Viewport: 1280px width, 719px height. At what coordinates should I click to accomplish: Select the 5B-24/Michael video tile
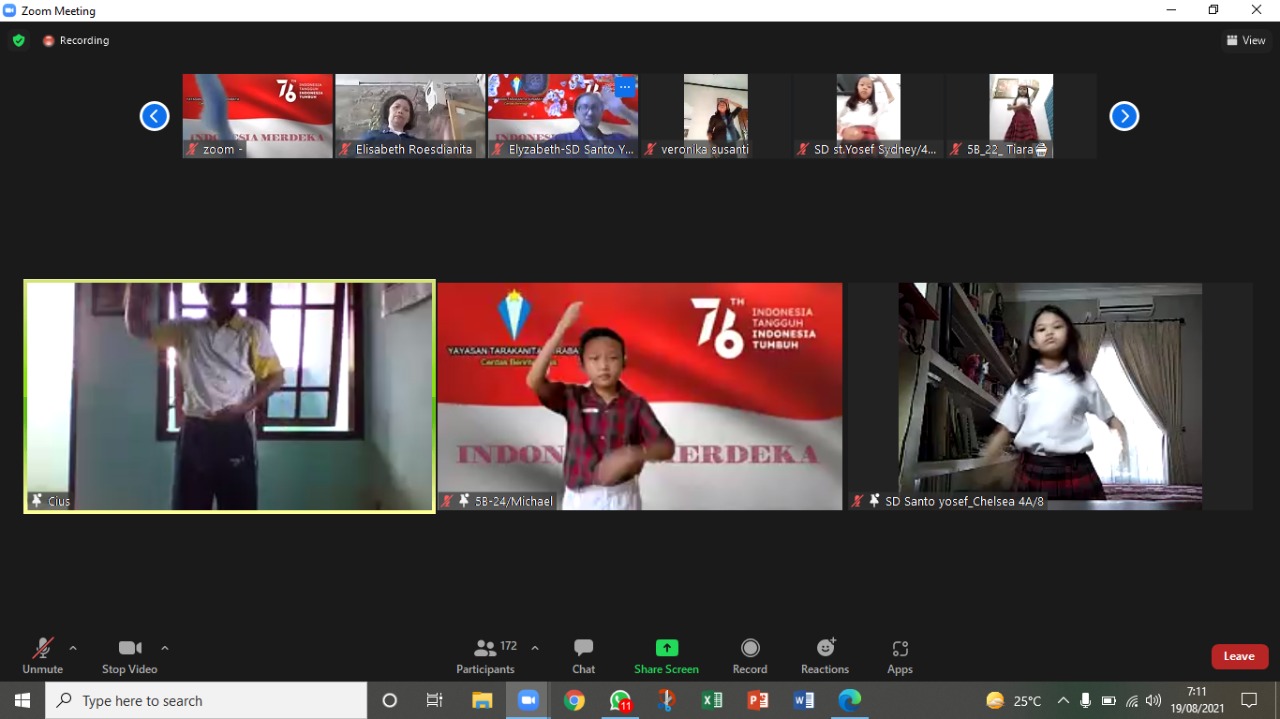[x=640, y=396]
